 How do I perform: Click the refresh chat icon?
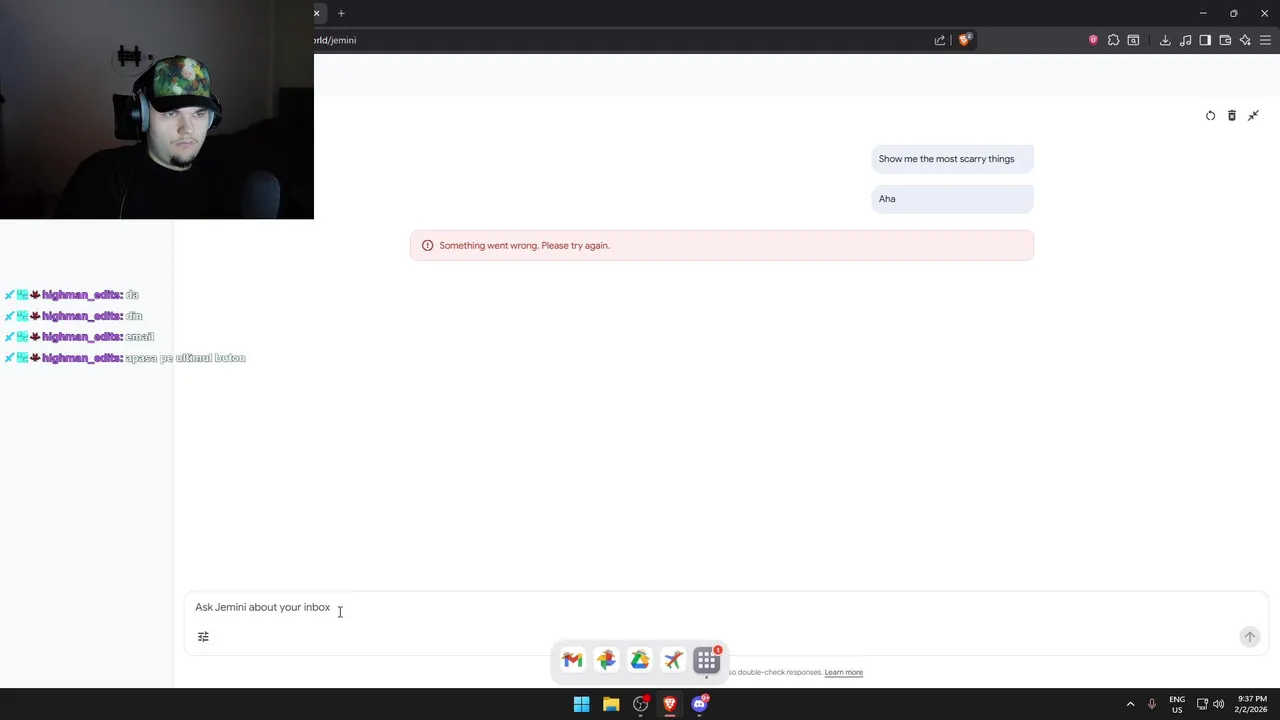click(x=1210, y=116)
